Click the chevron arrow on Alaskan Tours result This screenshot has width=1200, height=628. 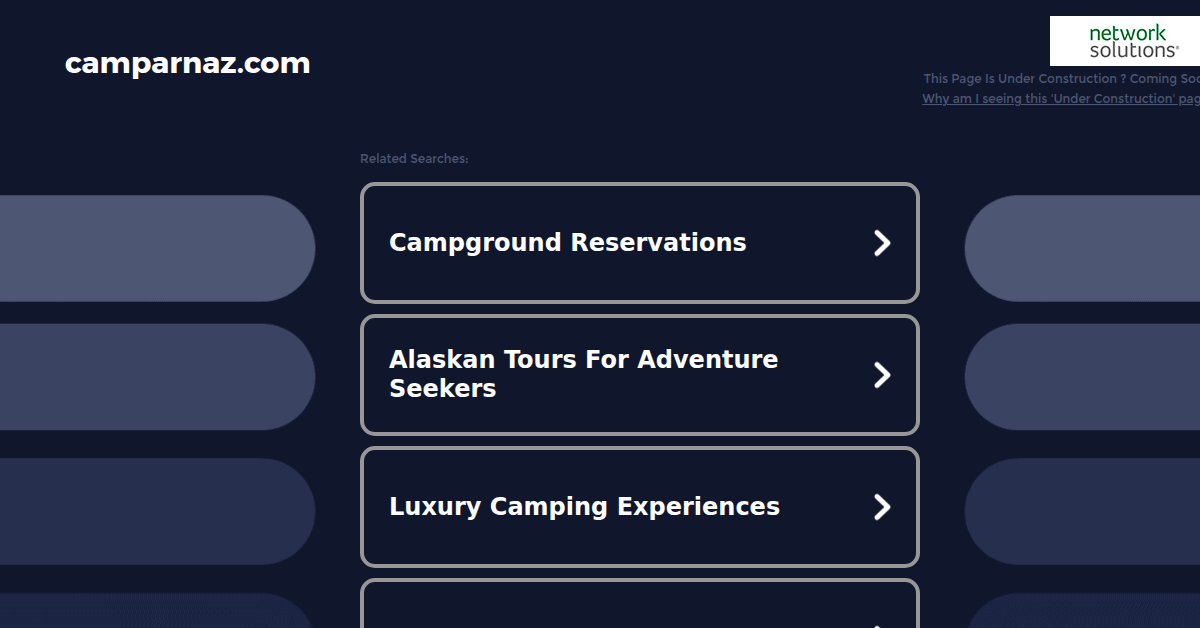pyautogui.click(x=881, y=375)
